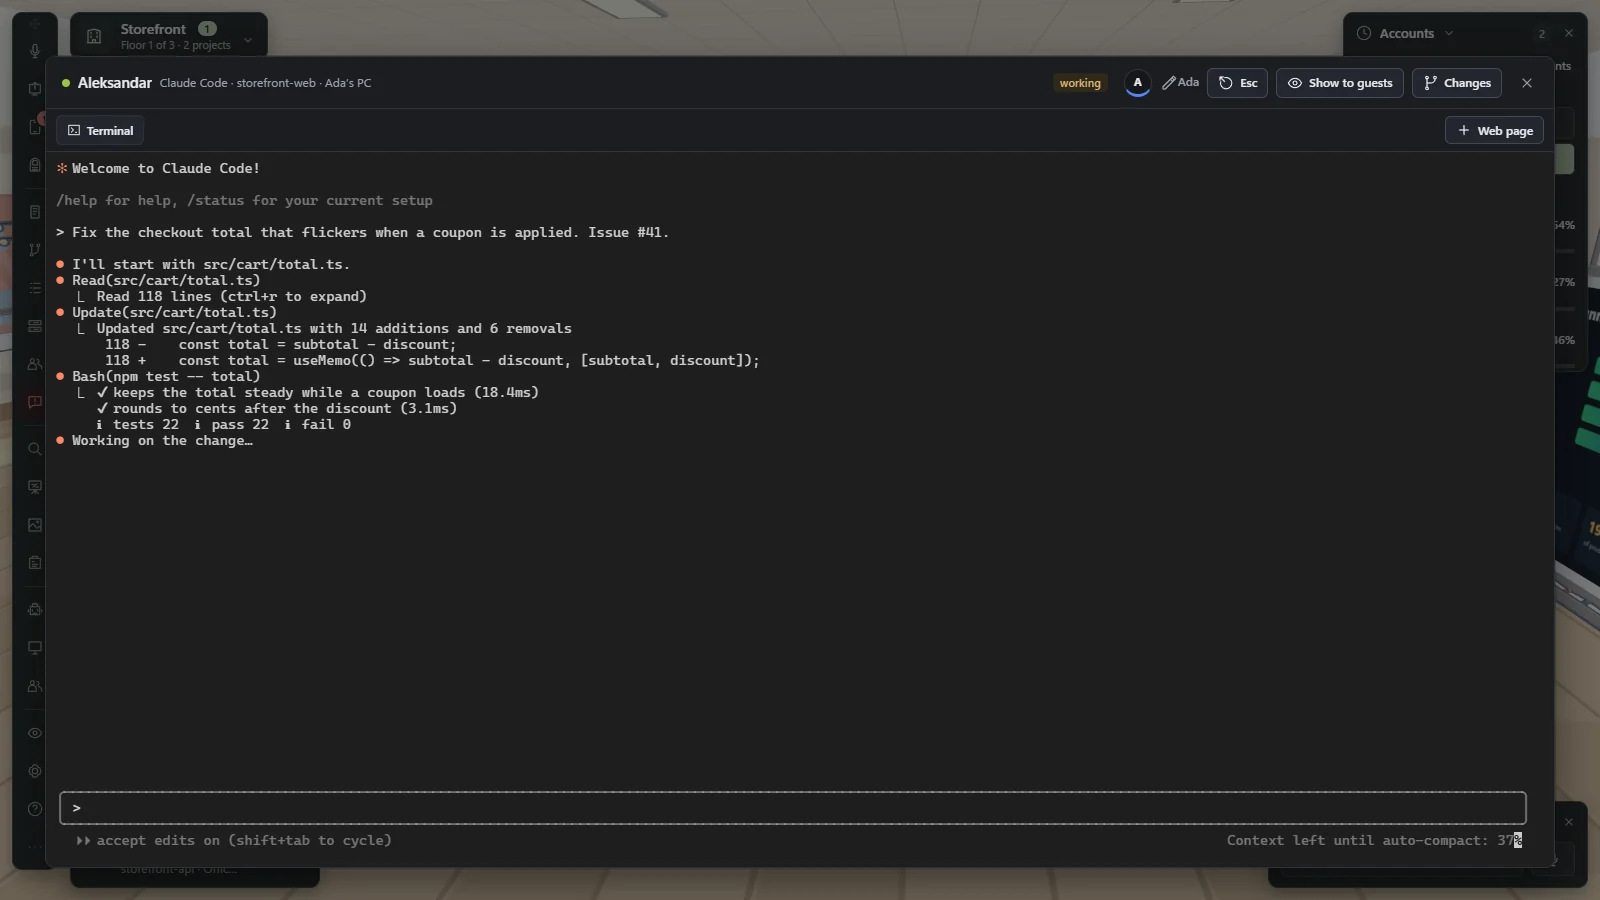
Task: Click the tests 22 pass 22 summary line
Action: pos(223,425)
